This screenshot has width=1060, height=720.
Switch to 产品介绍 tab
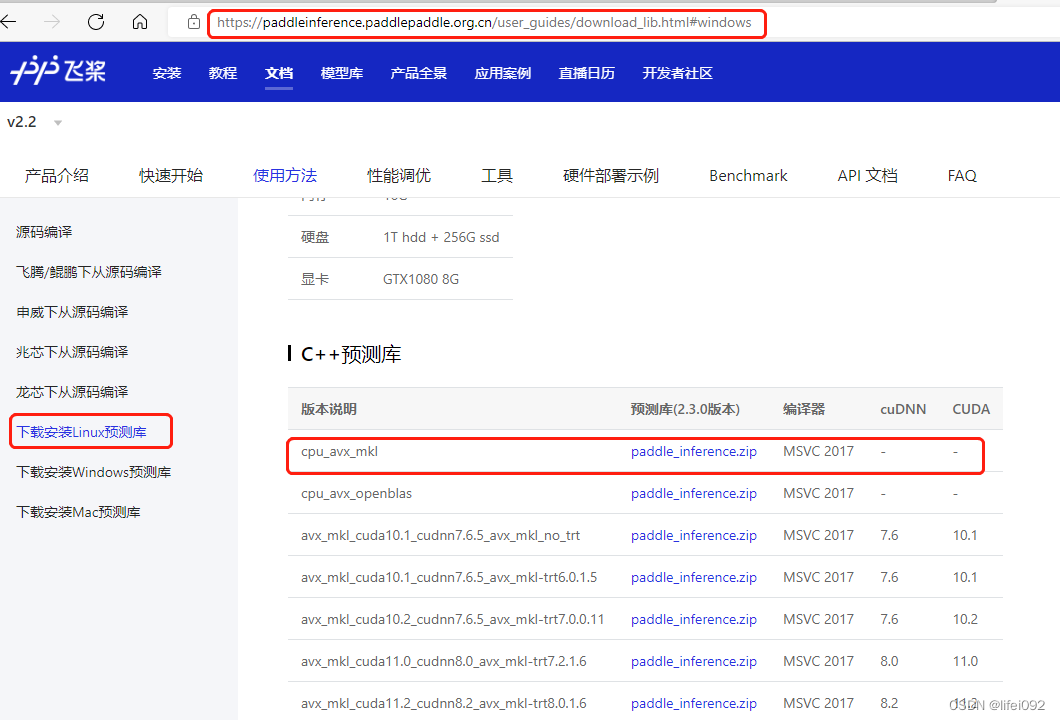point(57,176)
